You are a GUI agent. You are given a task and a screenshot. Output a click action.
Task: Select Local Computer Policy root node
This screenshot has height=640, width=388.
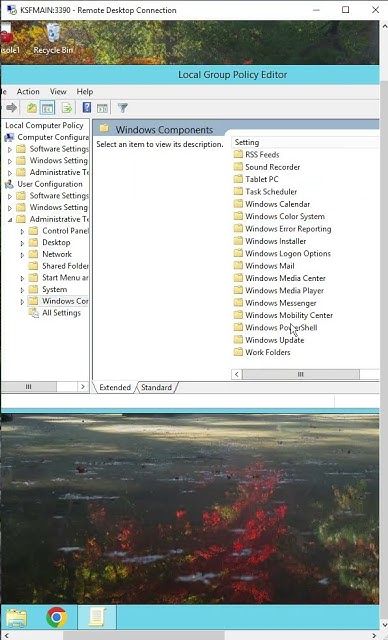44,125
